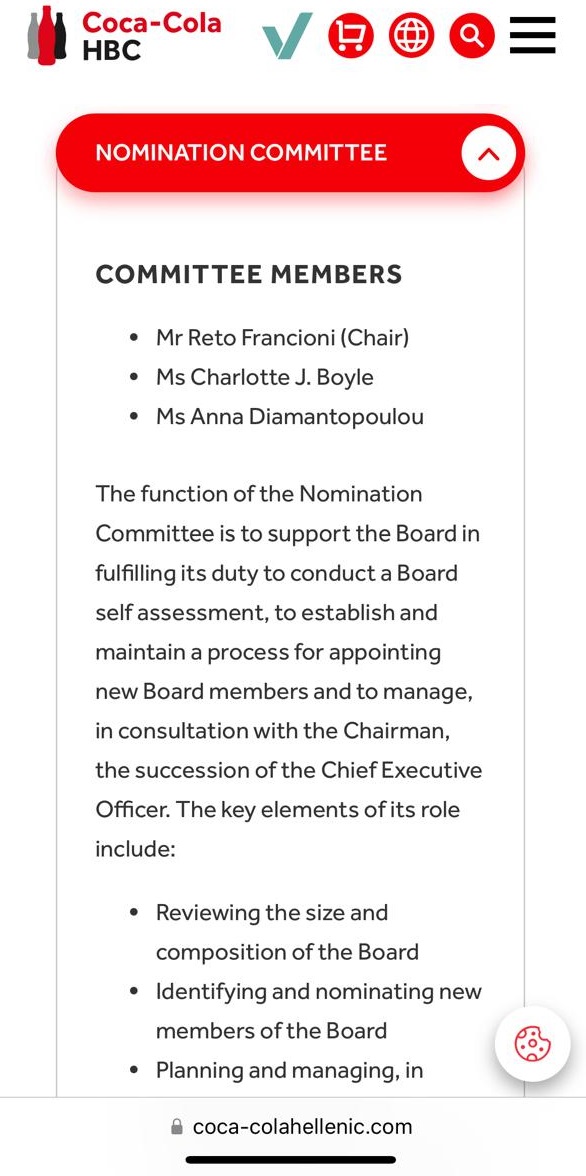Viewport: 586px width, 1176px height.
Task: Open the globe language selector icon
Action: [x=411, y=35]
